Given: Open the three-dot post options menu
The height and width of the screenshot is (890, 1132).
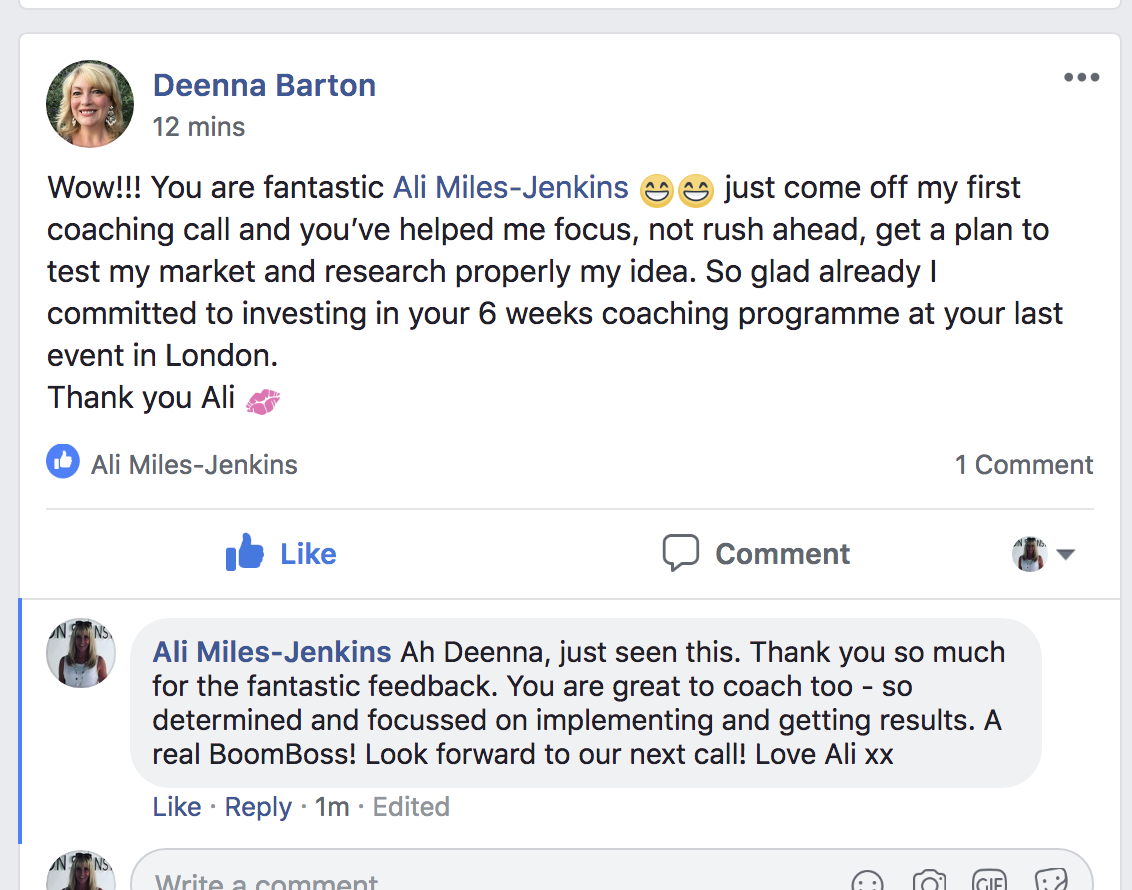Looking at the screenshot, I should (x=1081, y=78).
